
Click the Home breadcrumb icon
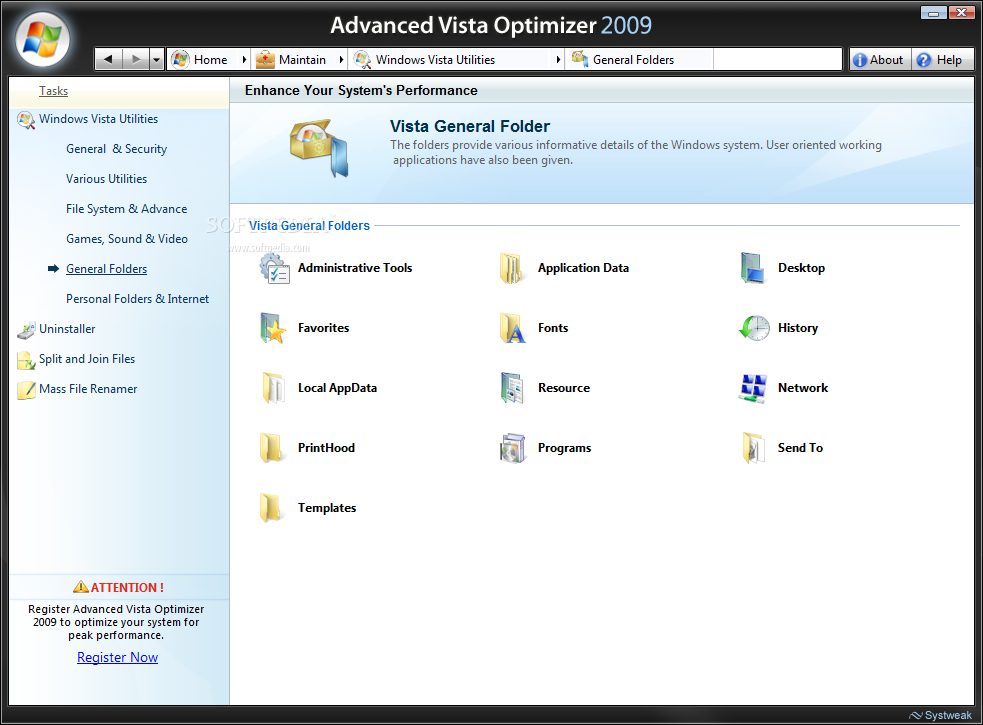[181, 60]
